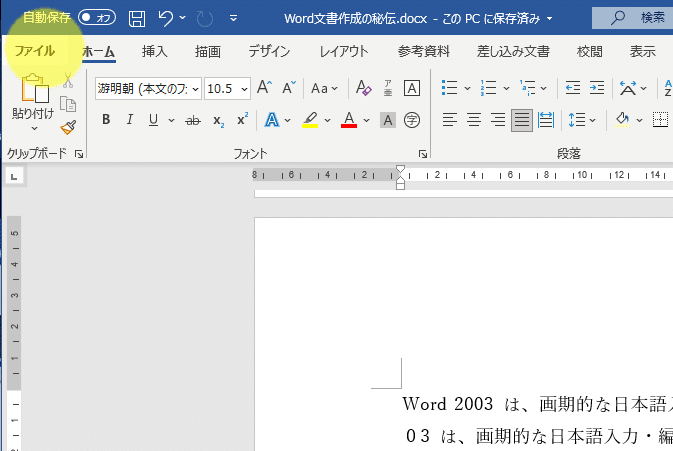Open the レイアウト tab
This screenshot has width=673, height=451.
343,51
